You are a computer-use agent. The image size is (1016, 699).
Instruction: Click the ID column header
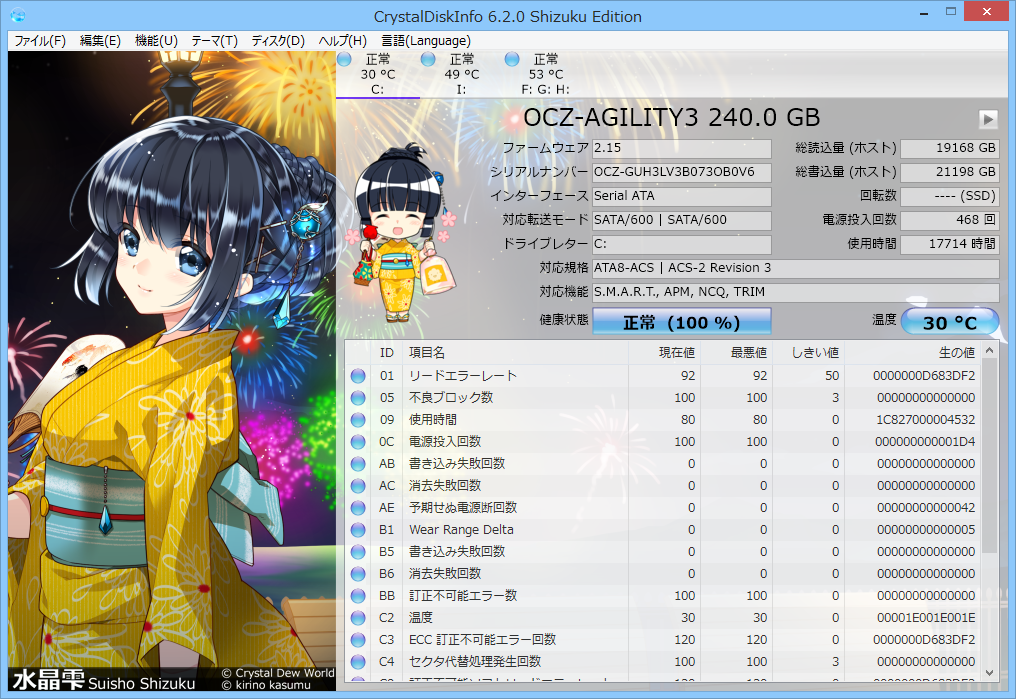pyautogui.click(x=387, y=353)
